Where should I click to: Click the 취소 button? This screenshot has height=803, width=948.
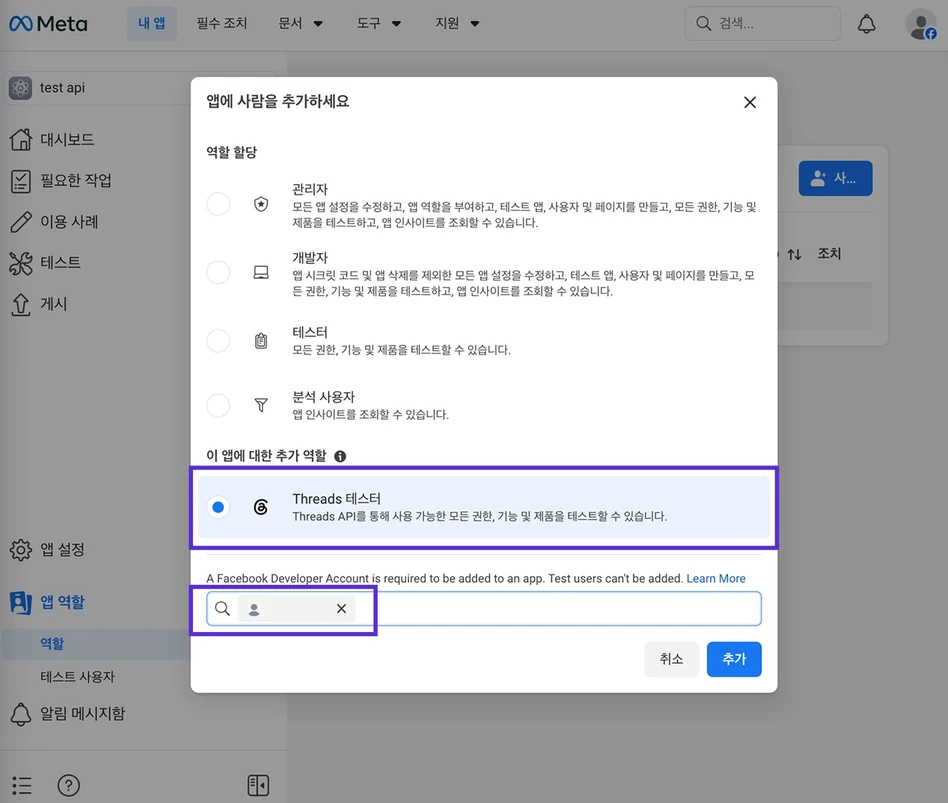coord(671,659)
